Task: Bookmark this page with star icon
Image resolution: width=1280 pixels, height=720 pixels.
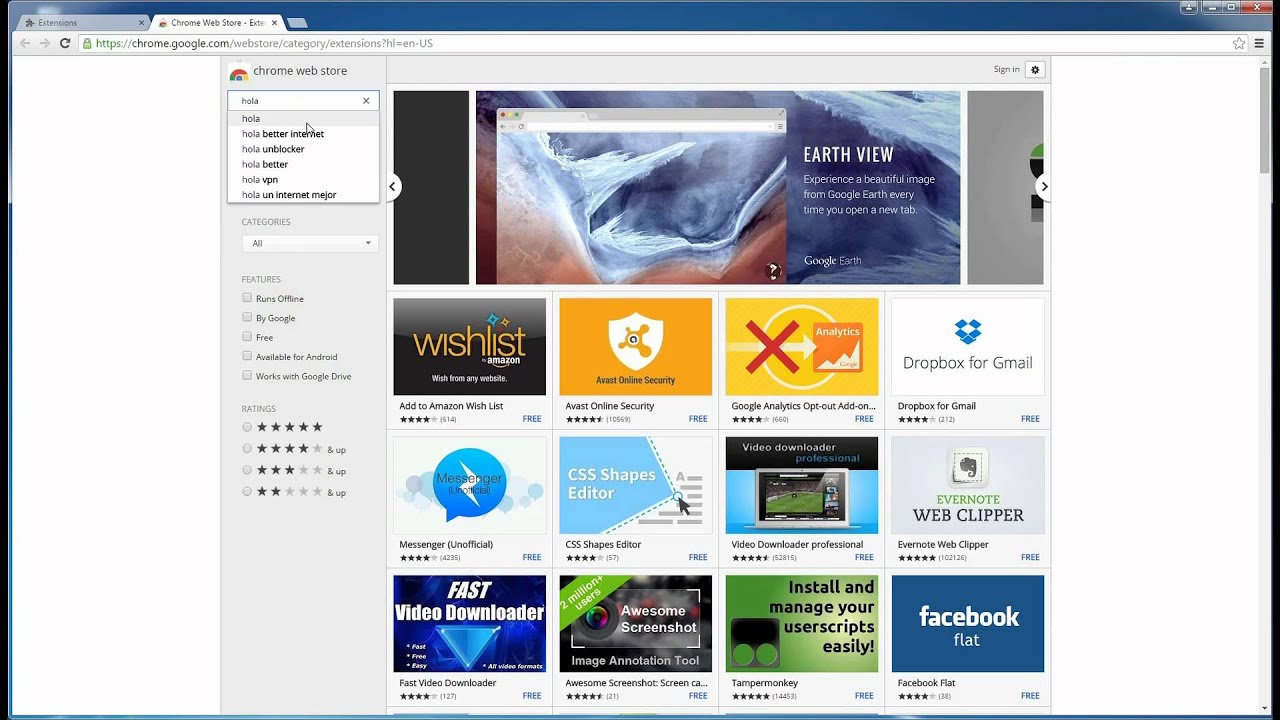Action: (1239, 43)
